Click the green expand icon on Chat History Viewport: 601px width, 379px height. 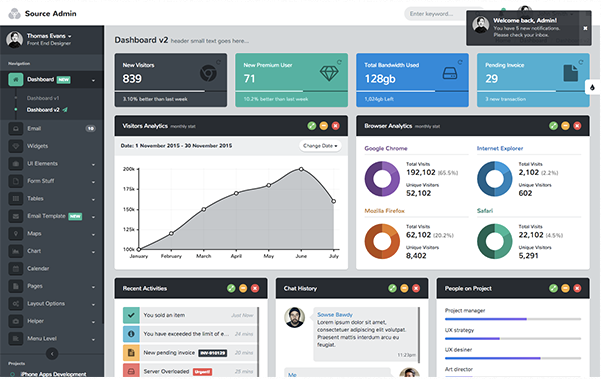392,288
